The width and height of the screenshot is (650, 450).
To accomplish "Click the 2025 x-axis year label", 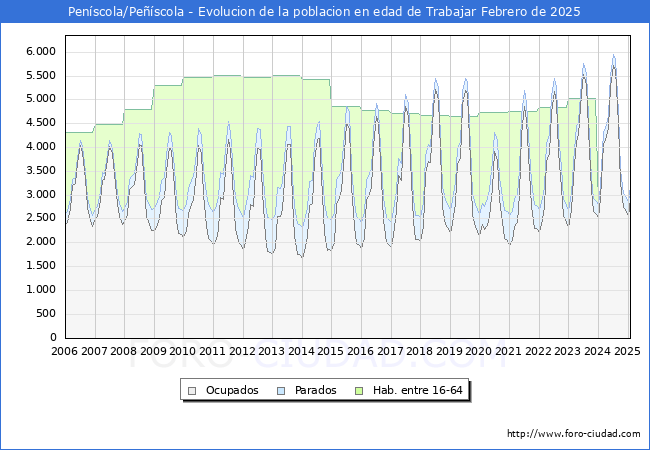I will pyautogui.click(x=627, y=351).
